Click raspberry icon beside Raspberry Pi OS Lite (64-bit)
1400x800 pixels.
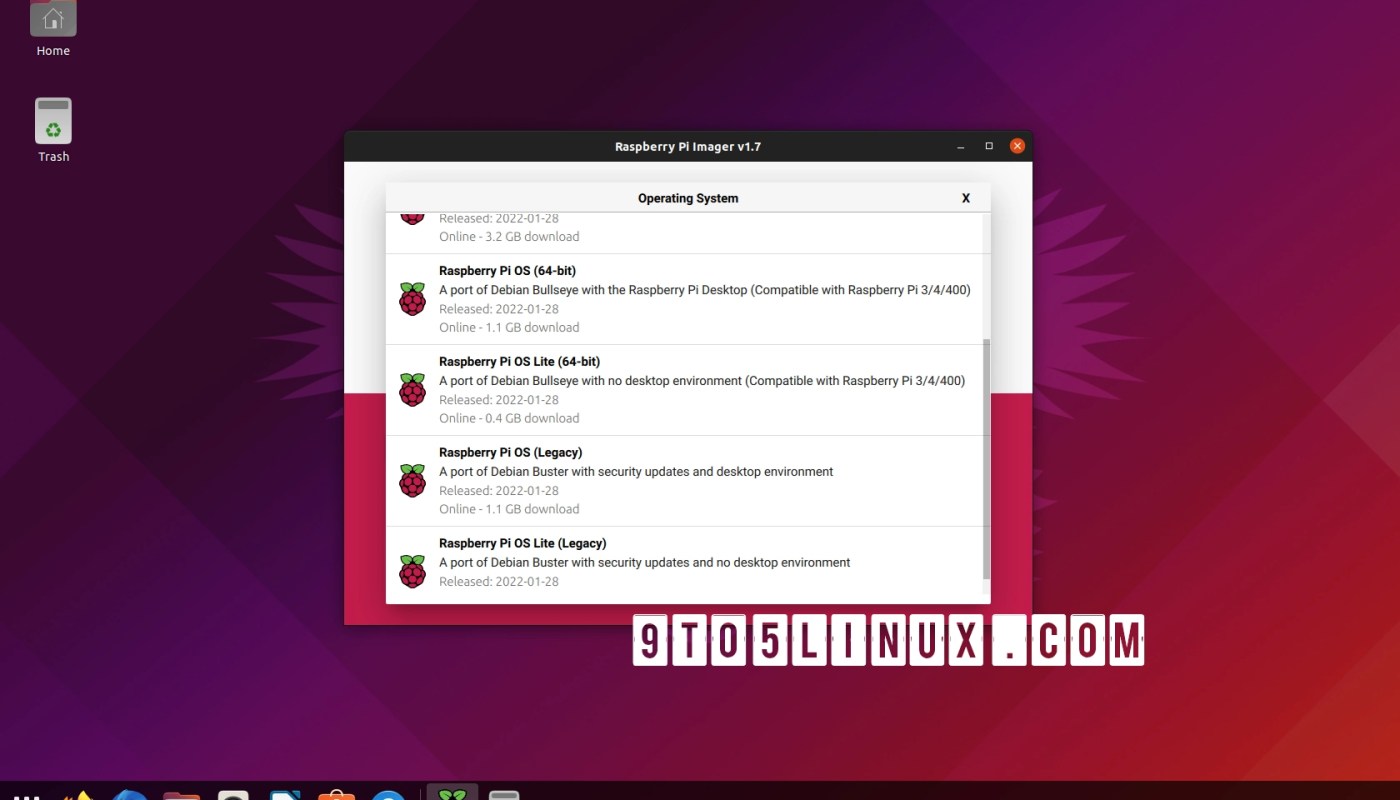[412, 390]
